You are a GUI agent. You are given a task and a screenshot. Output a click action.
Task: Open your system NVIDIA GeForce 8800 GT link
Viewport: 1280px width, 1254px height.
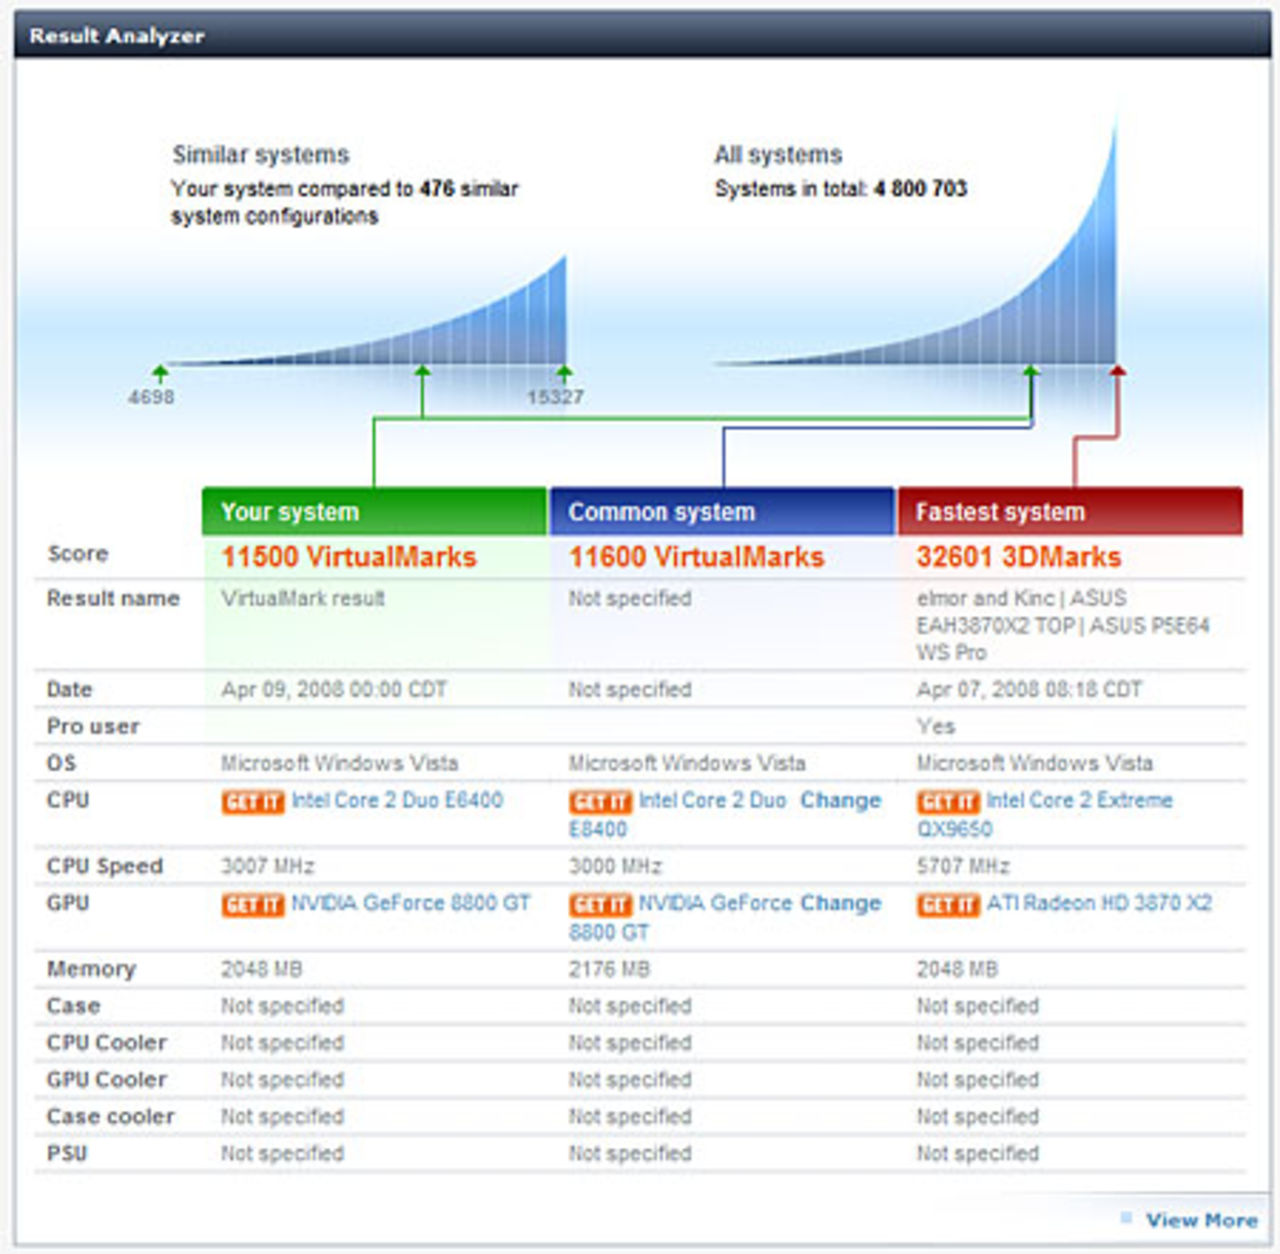coord(410,904)
